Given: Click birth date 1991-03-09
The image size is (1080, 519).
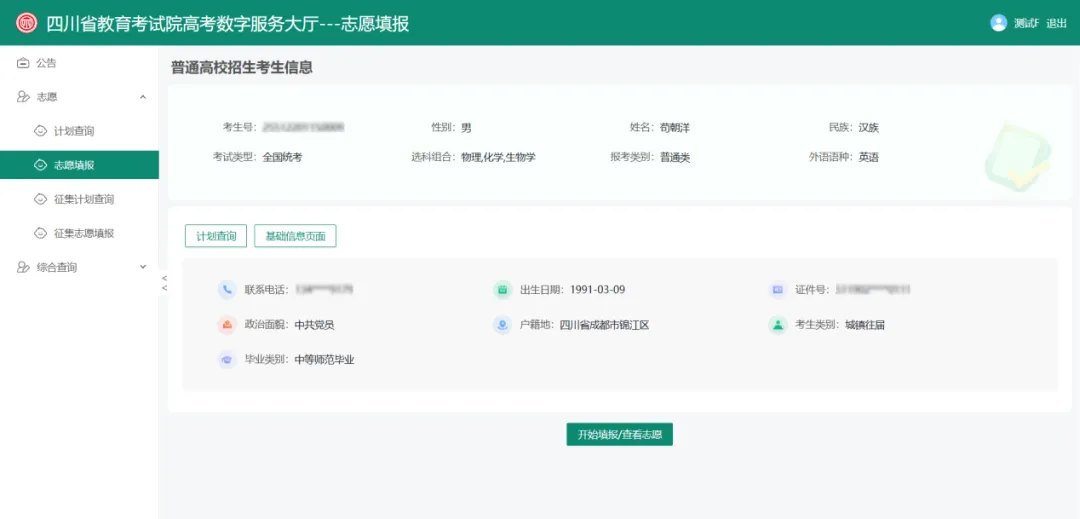Looking at the screenshot, I should click(598, 290).
